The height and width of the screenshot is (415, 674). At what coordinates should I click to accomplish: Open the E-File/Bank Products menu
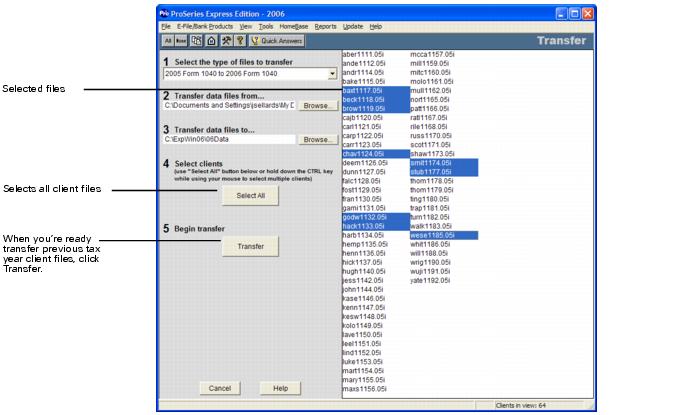205,27
